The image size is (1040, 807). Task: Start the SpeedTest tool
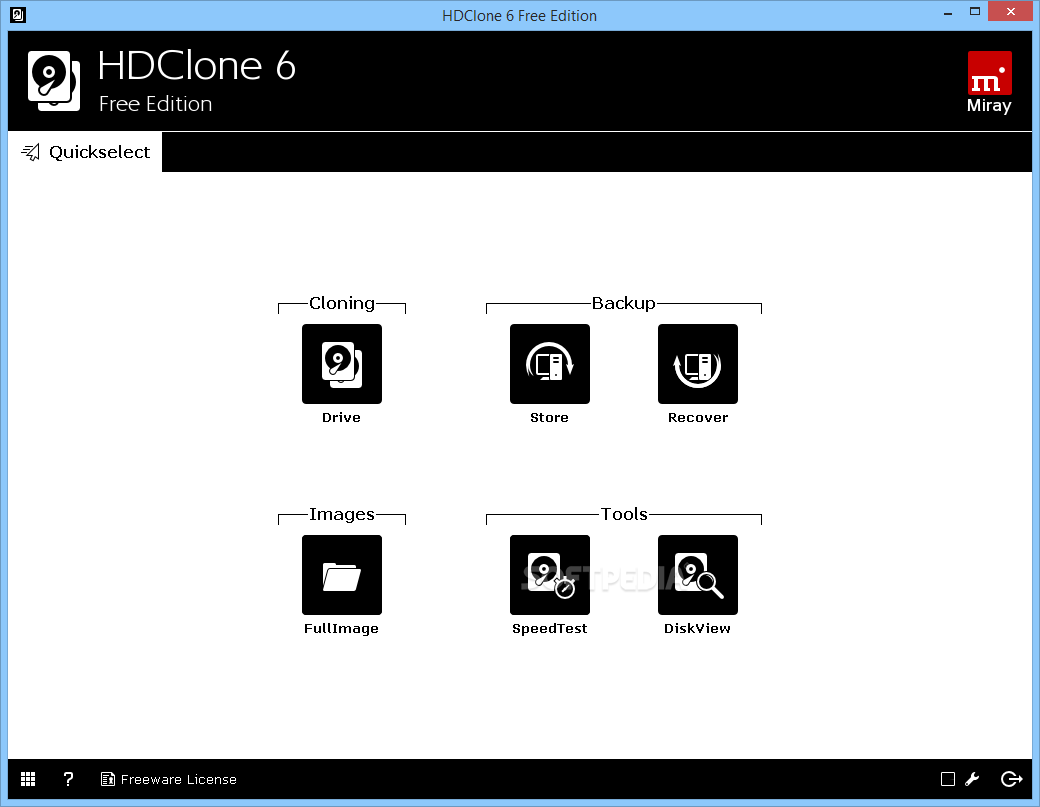click(549, 574)
